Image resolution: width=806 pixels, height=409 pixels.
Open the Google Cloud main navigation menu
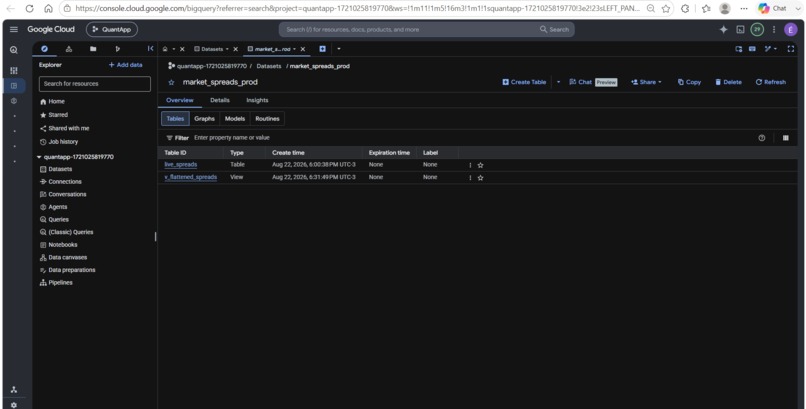click(14, 29)
